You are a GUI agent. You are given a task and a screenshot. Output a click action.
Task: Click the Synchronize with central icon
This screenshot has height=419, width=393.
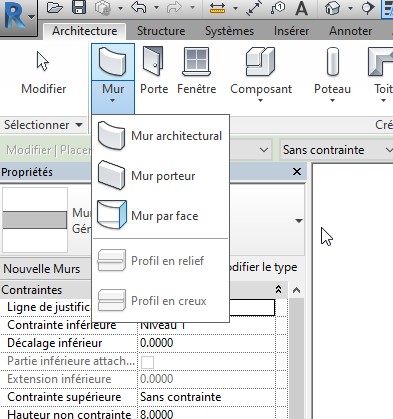coord(103,8)
